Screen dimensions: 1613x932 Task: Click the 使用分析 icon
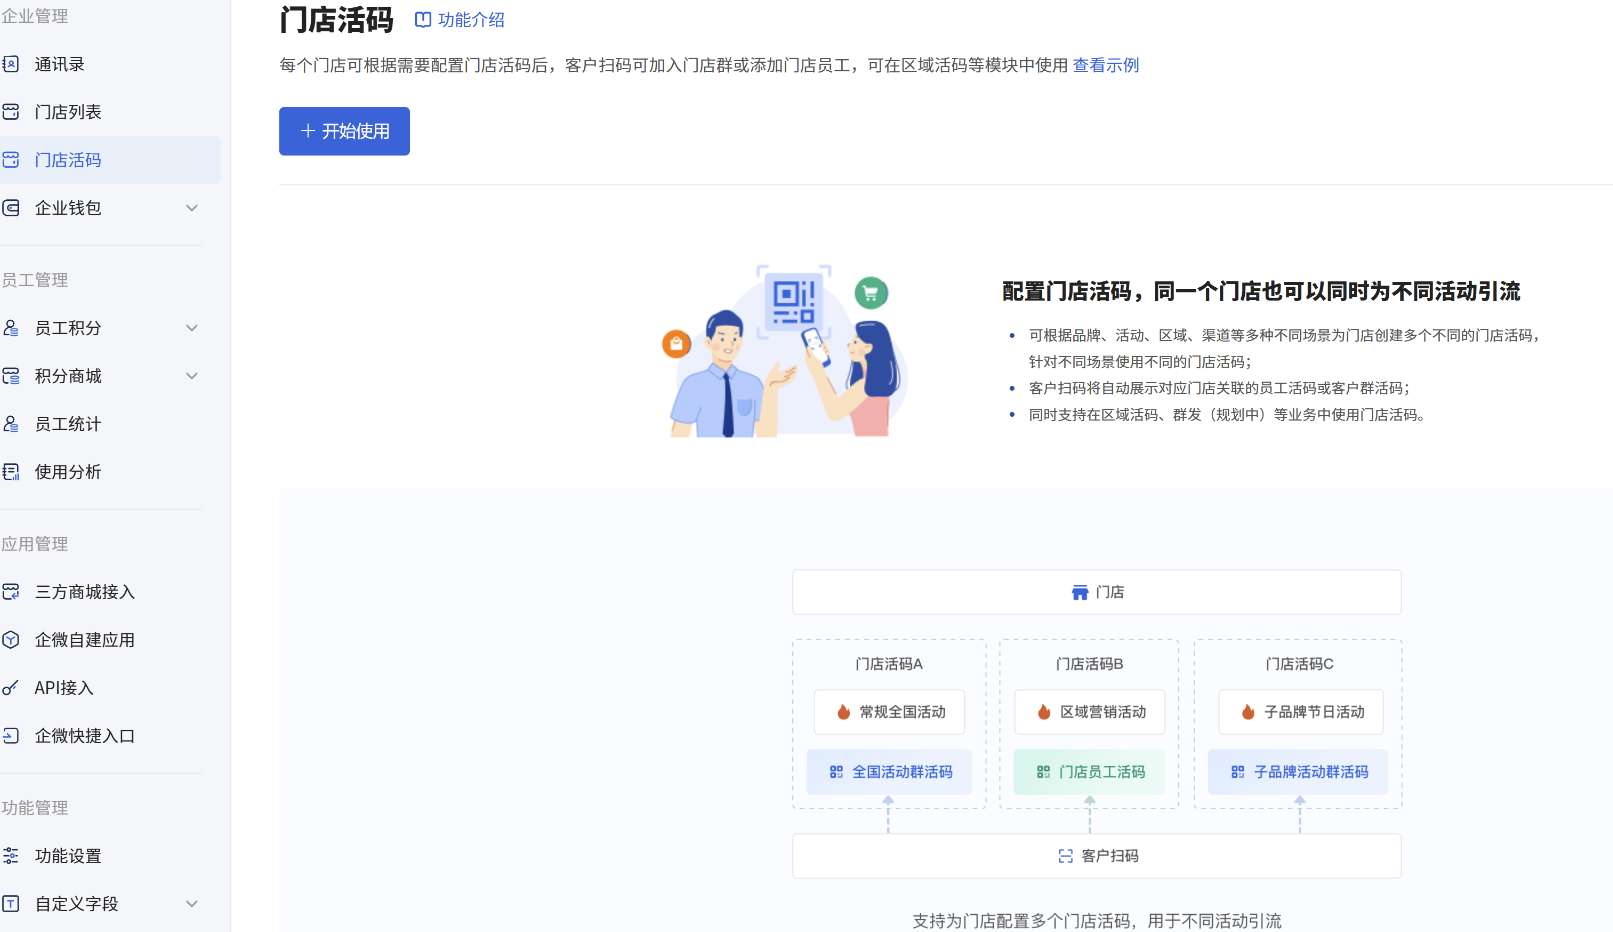[x=11, y=472]
